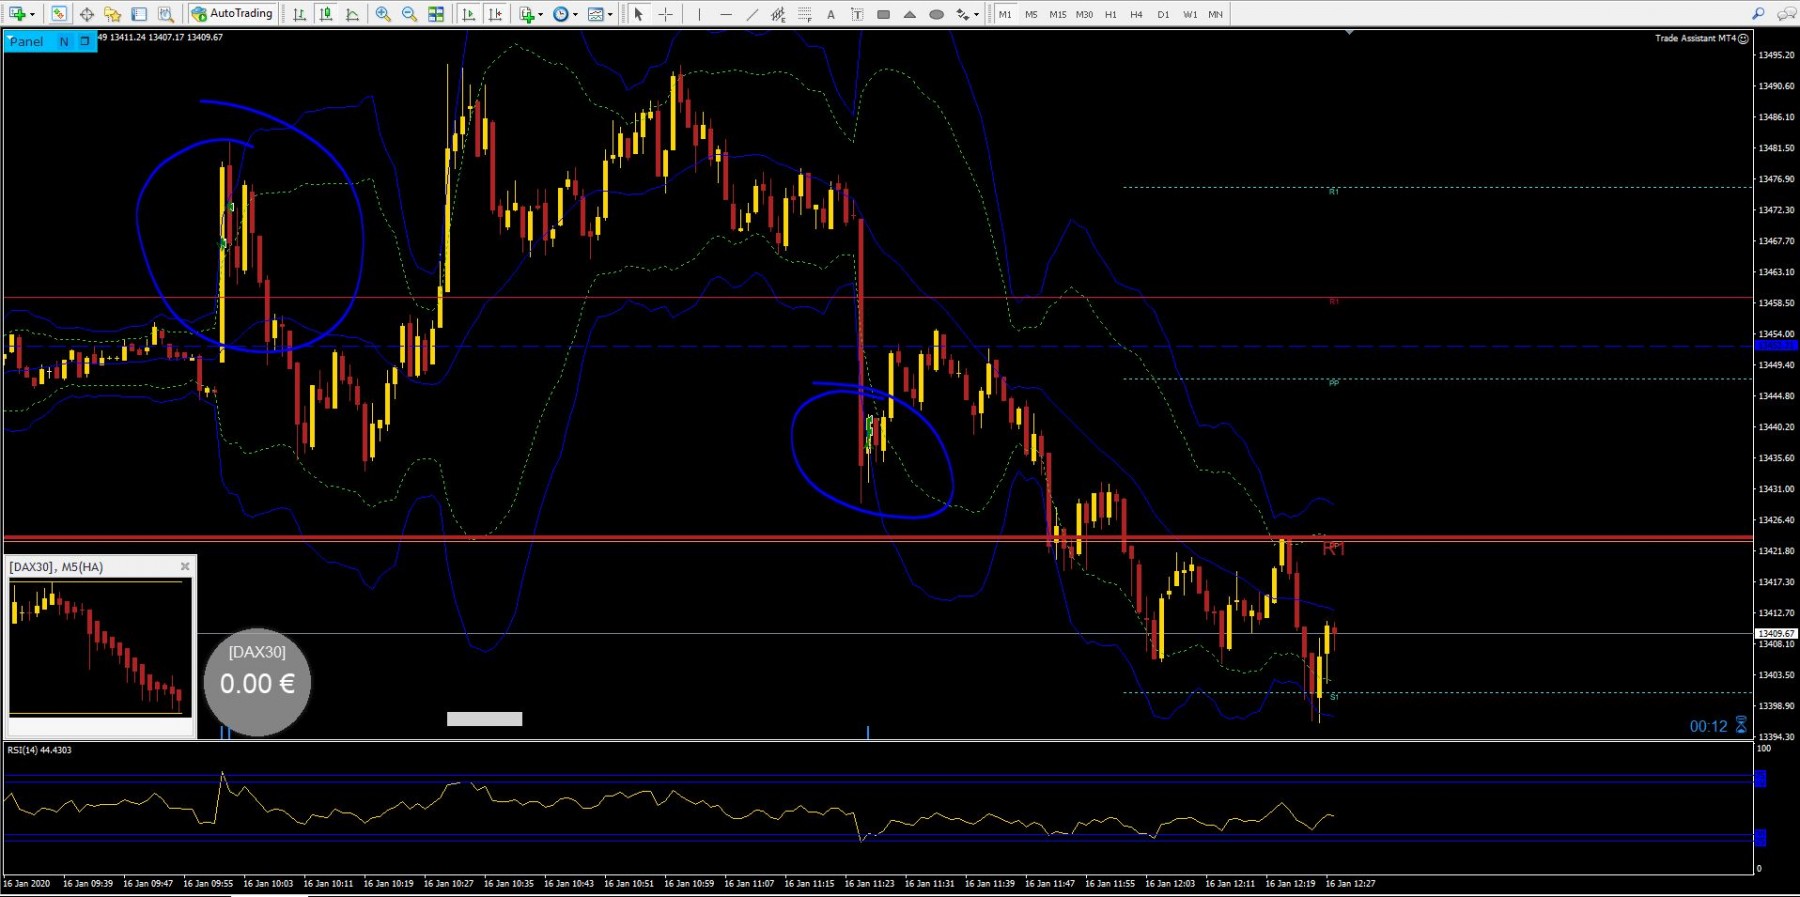Switch chart to bar chart mode
1800x897 pixels.
299,14
